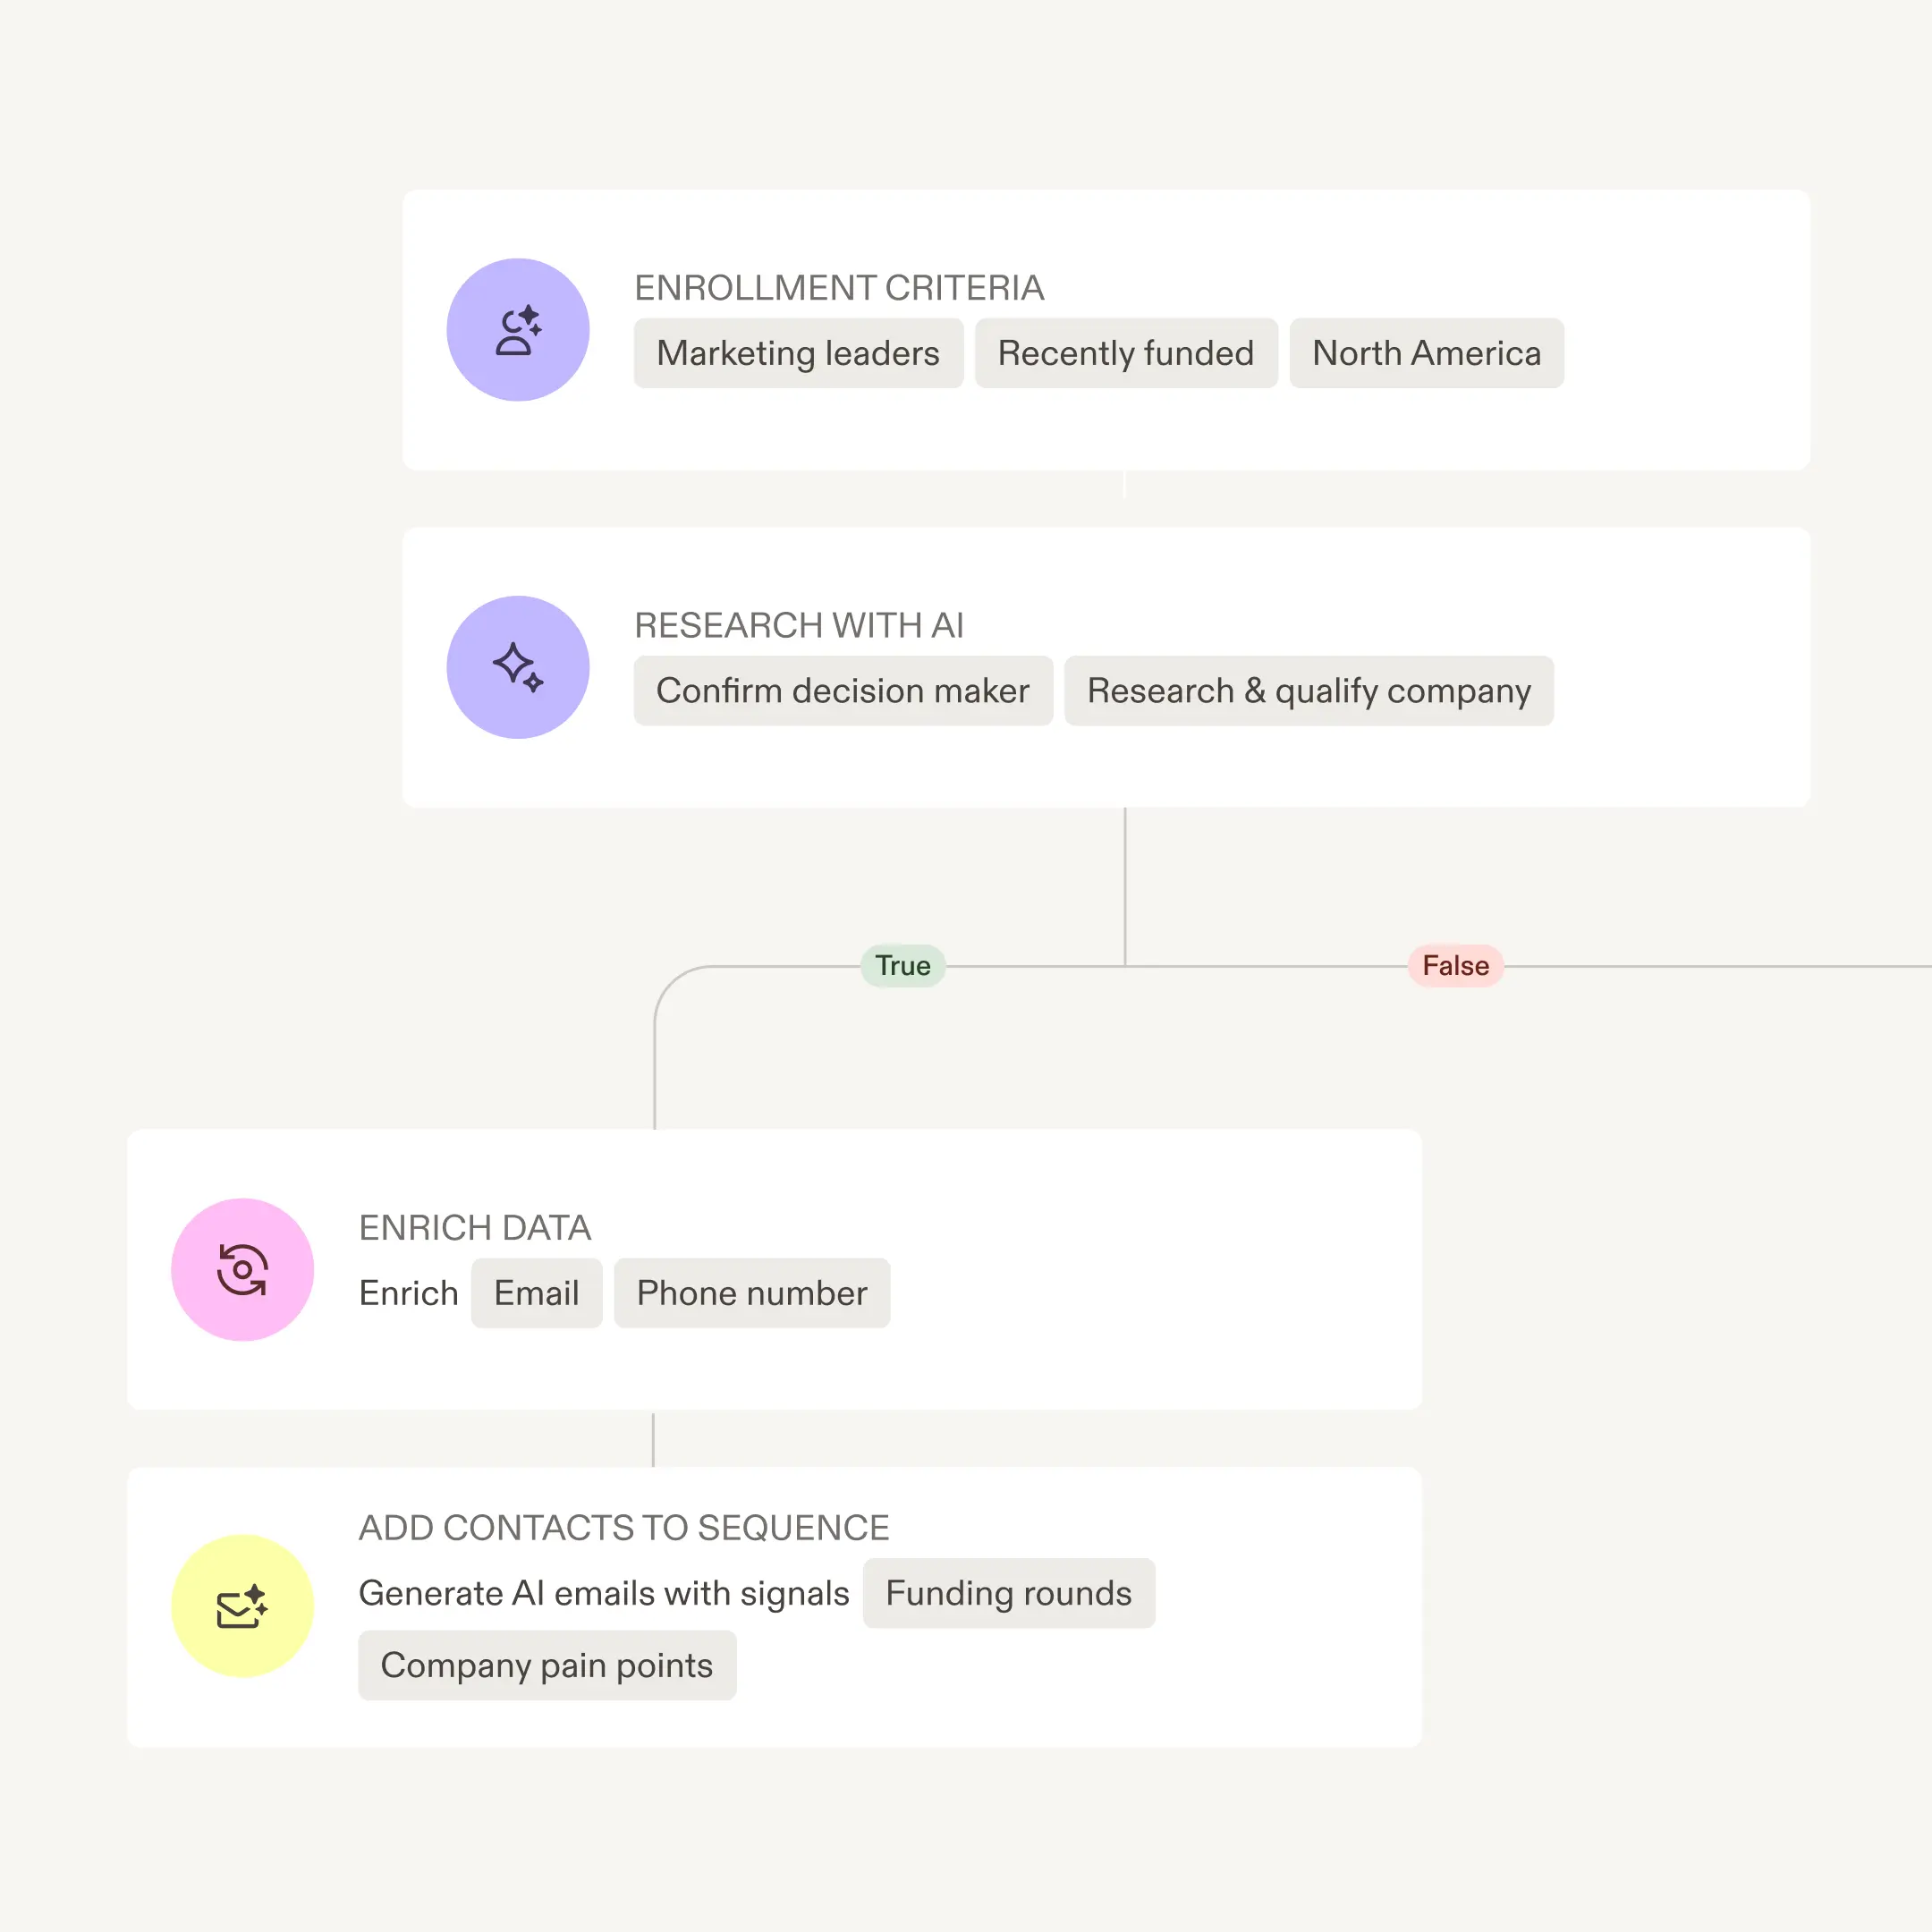The width and height of the screenshot is (1932, 1932).
Task: Enable the Email enrichment option
Action: coord(536,1292)
